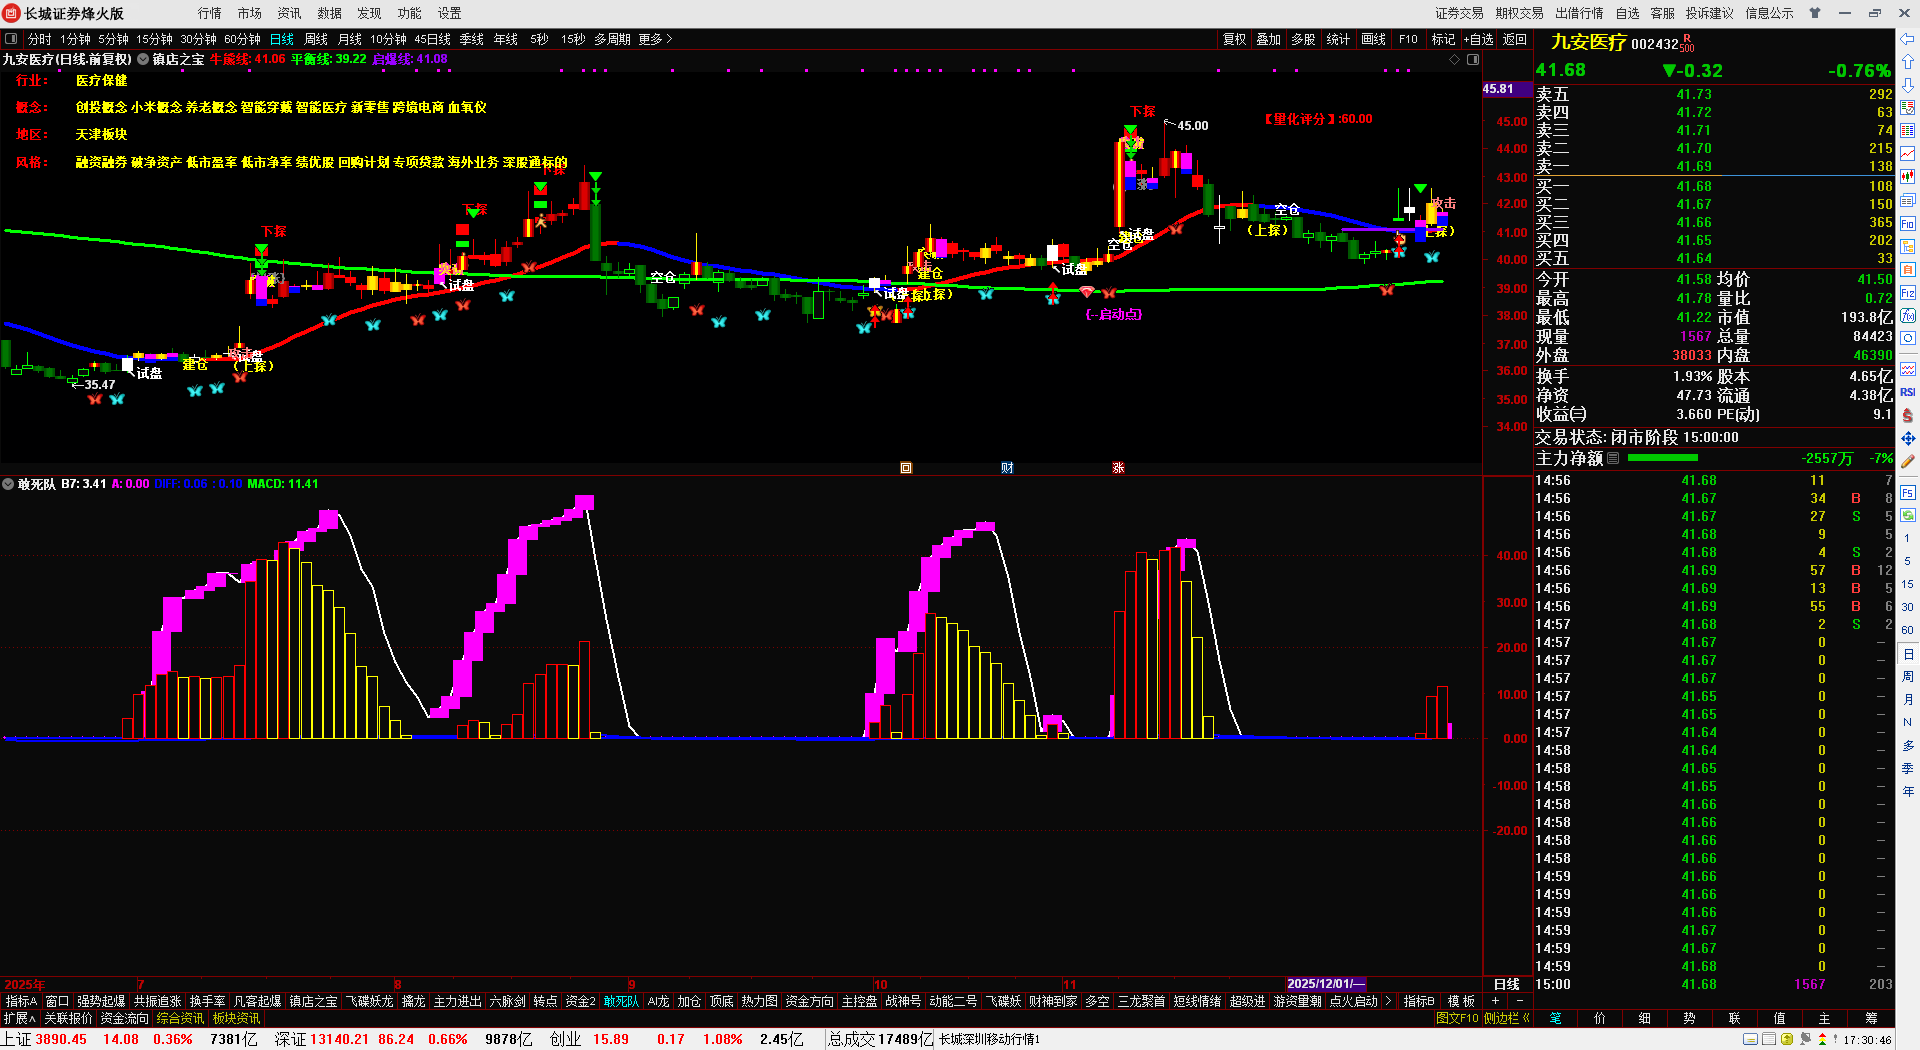The width and height of the screenshot is (1920, 1050).
Task: Toggle the circle beside 敢死队 indicator name
Action: (9, 484)
